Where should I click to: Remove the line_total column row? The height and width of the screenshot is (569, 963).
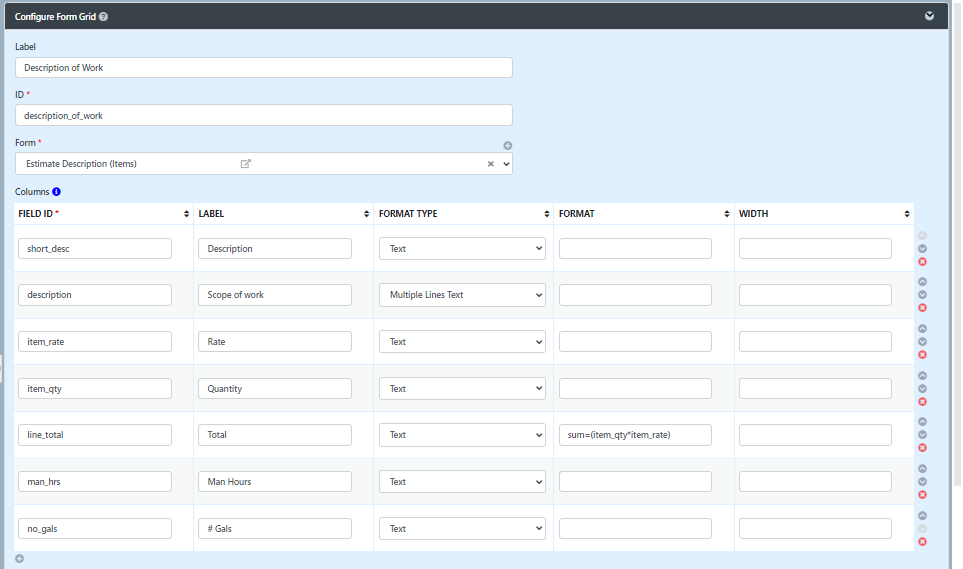[922, 448]
